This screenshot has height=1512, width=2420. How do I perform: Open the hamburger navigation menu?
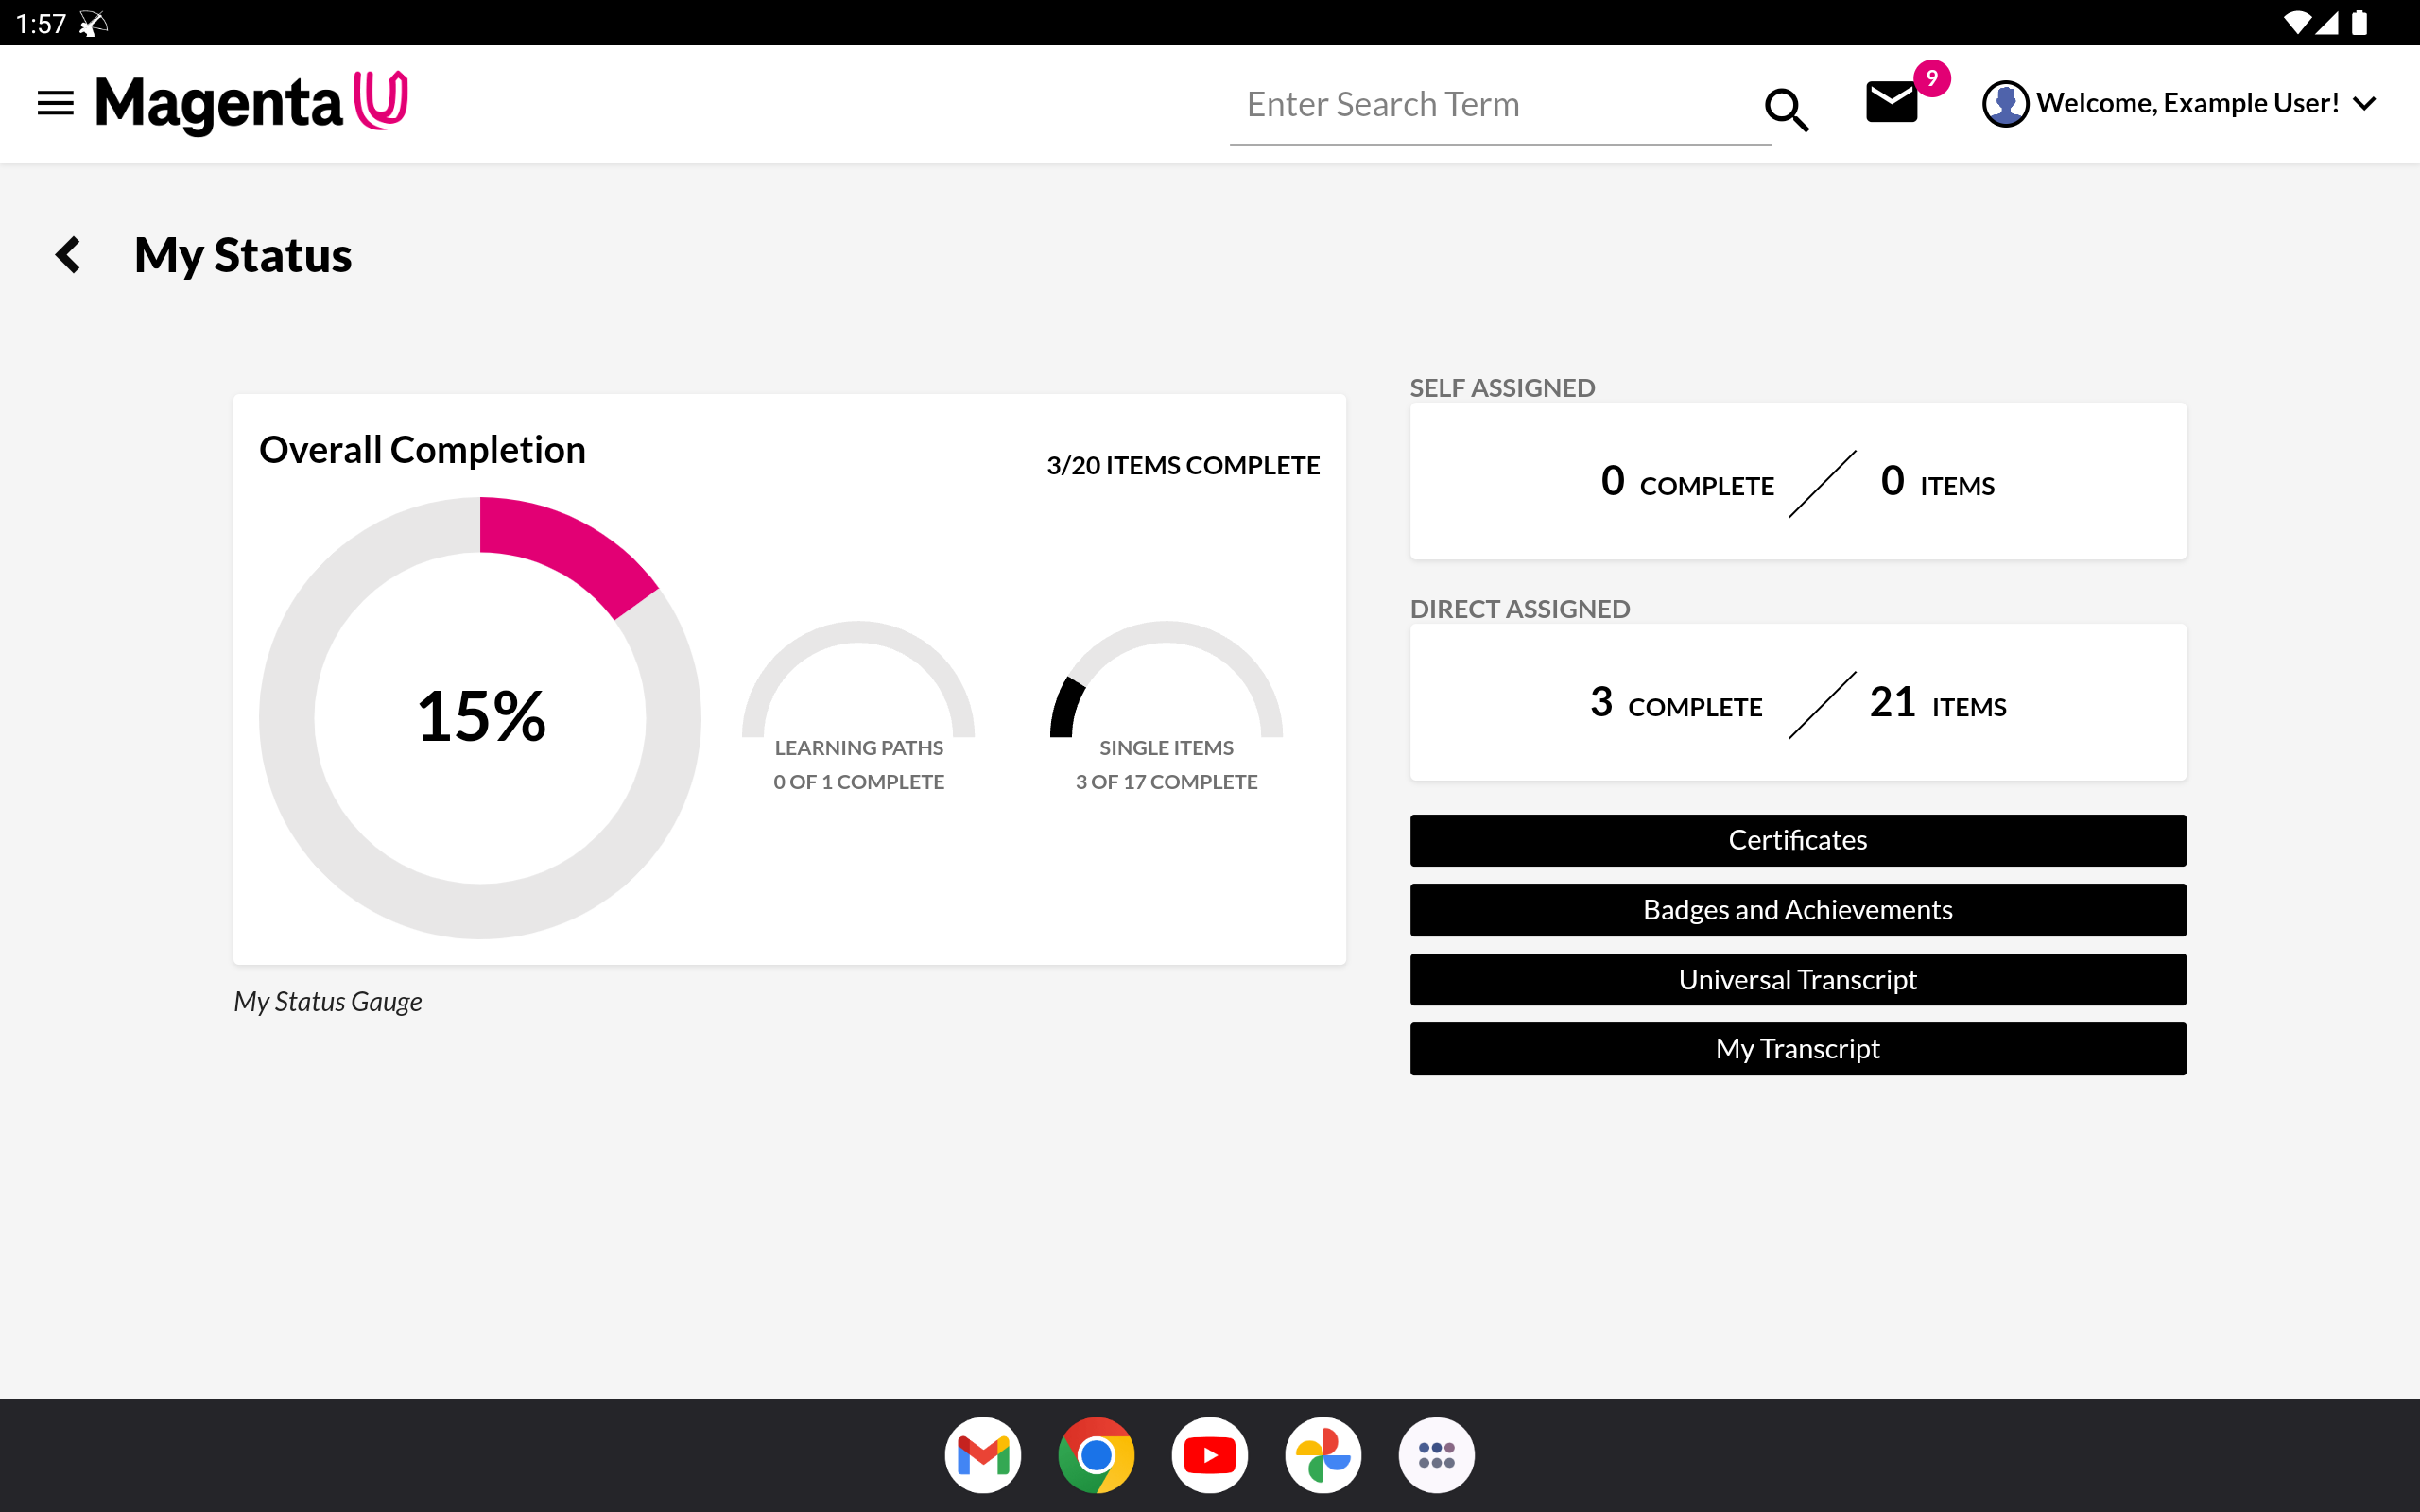[55, 103]
